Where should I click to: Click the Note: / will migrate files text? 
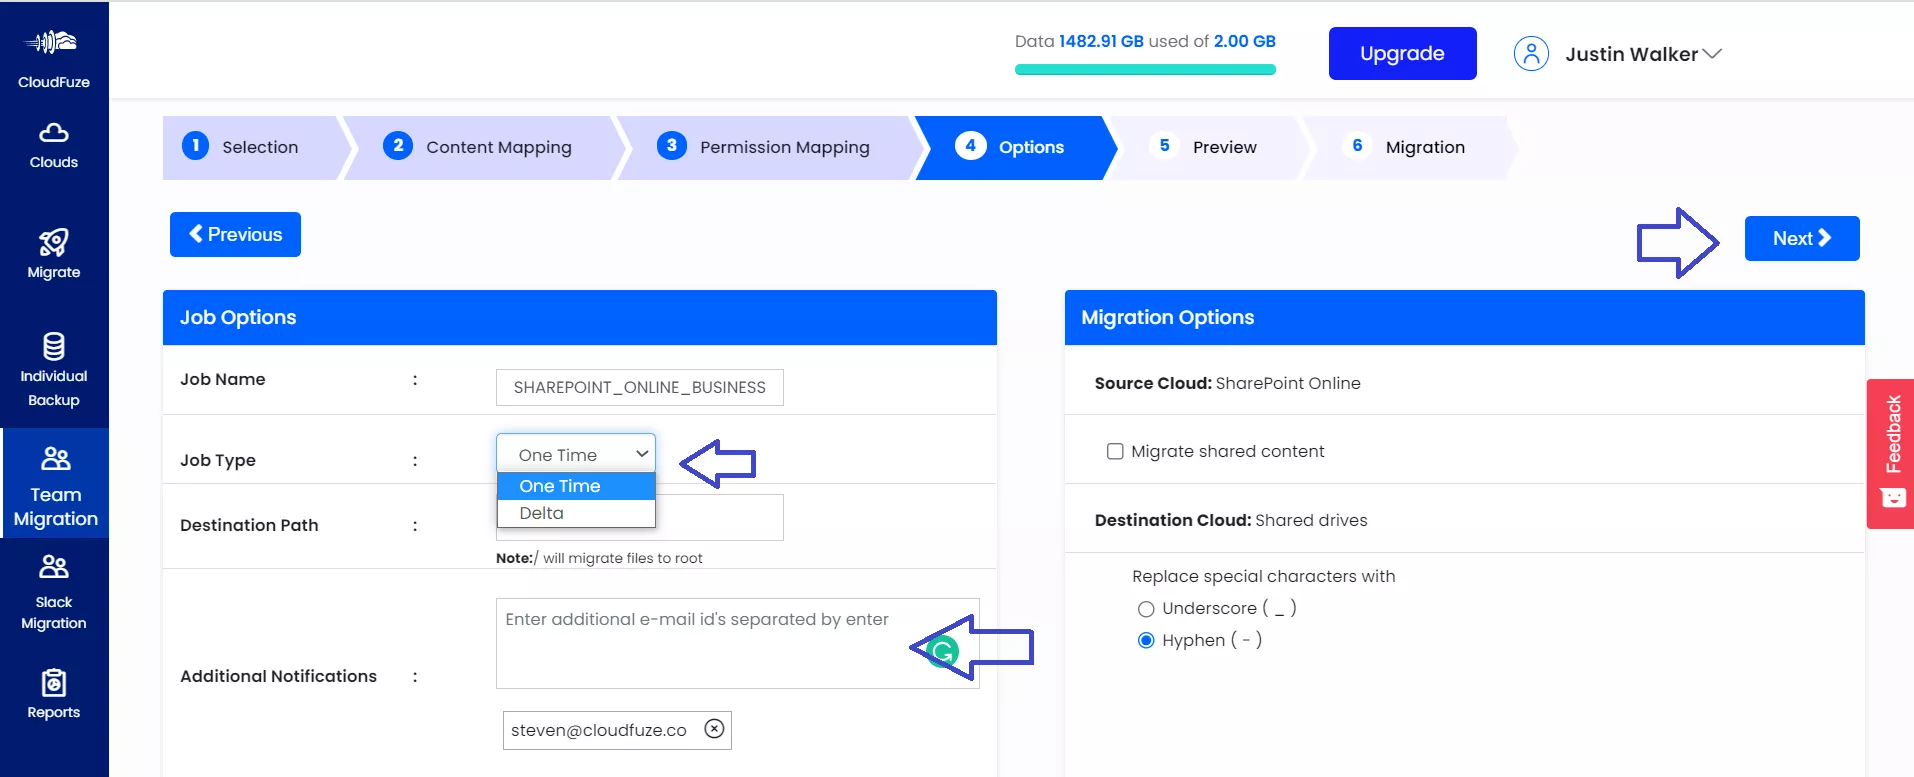[599, 558]
